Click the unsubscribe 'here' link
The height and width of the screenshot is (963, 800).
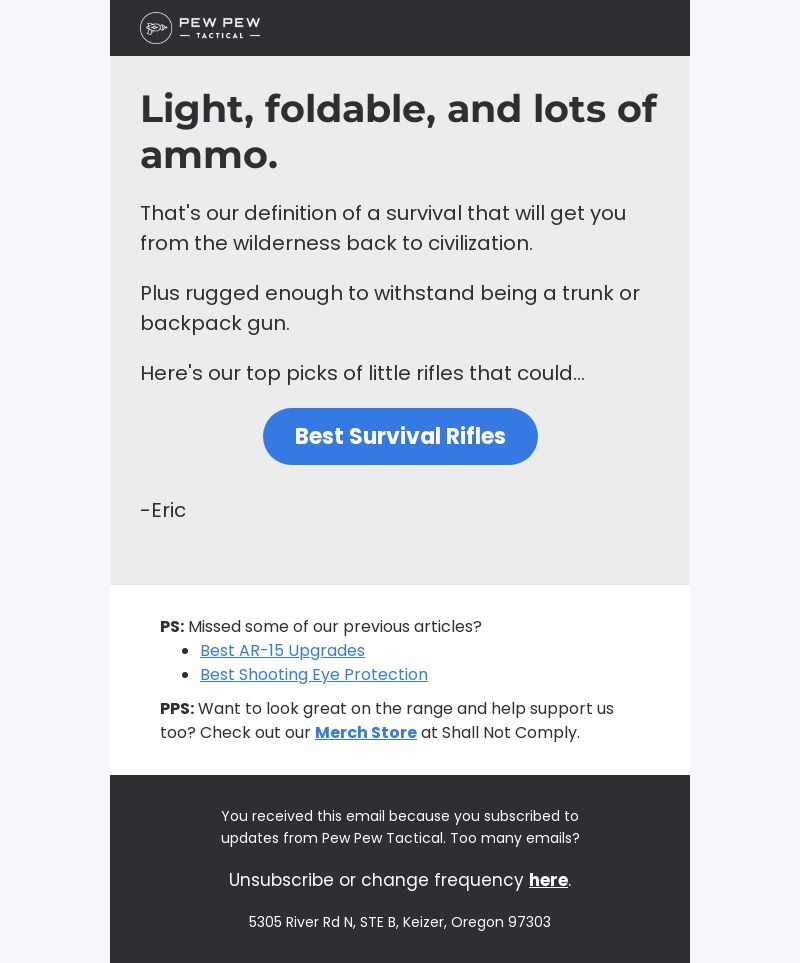[x=548, y=880]
